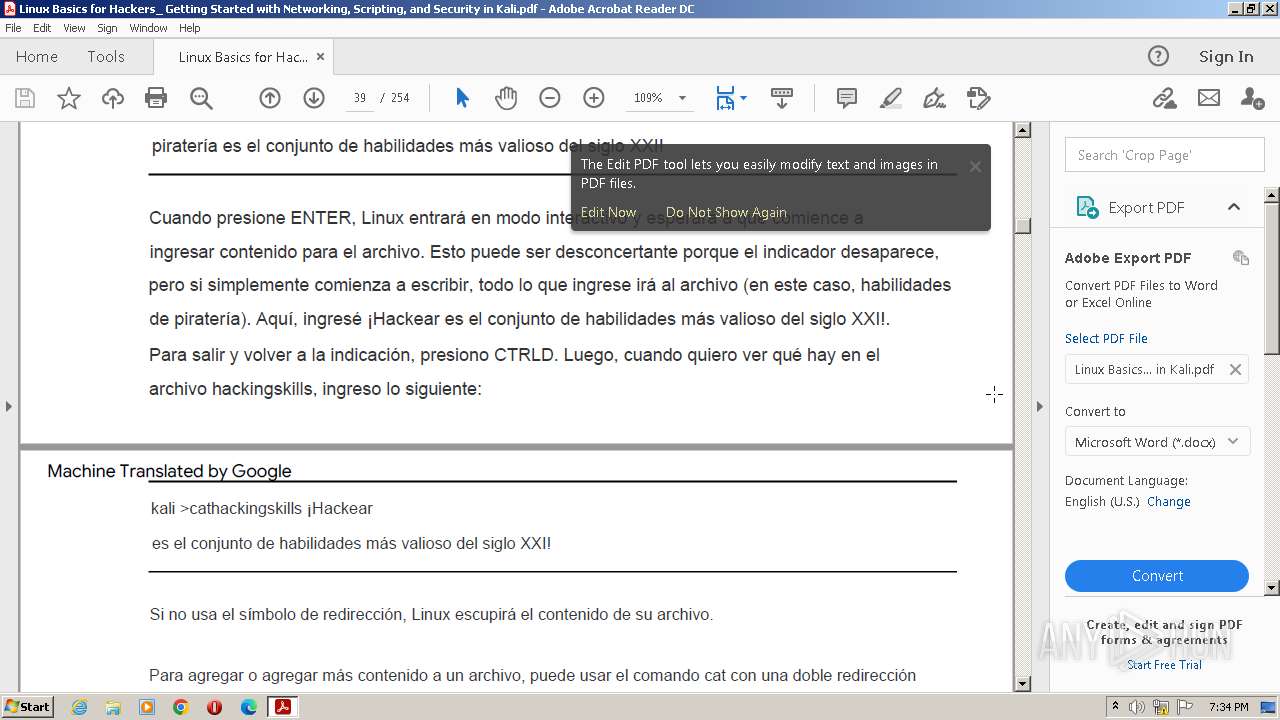
Task: Click the Save file icon
Action: pos(25,98)
